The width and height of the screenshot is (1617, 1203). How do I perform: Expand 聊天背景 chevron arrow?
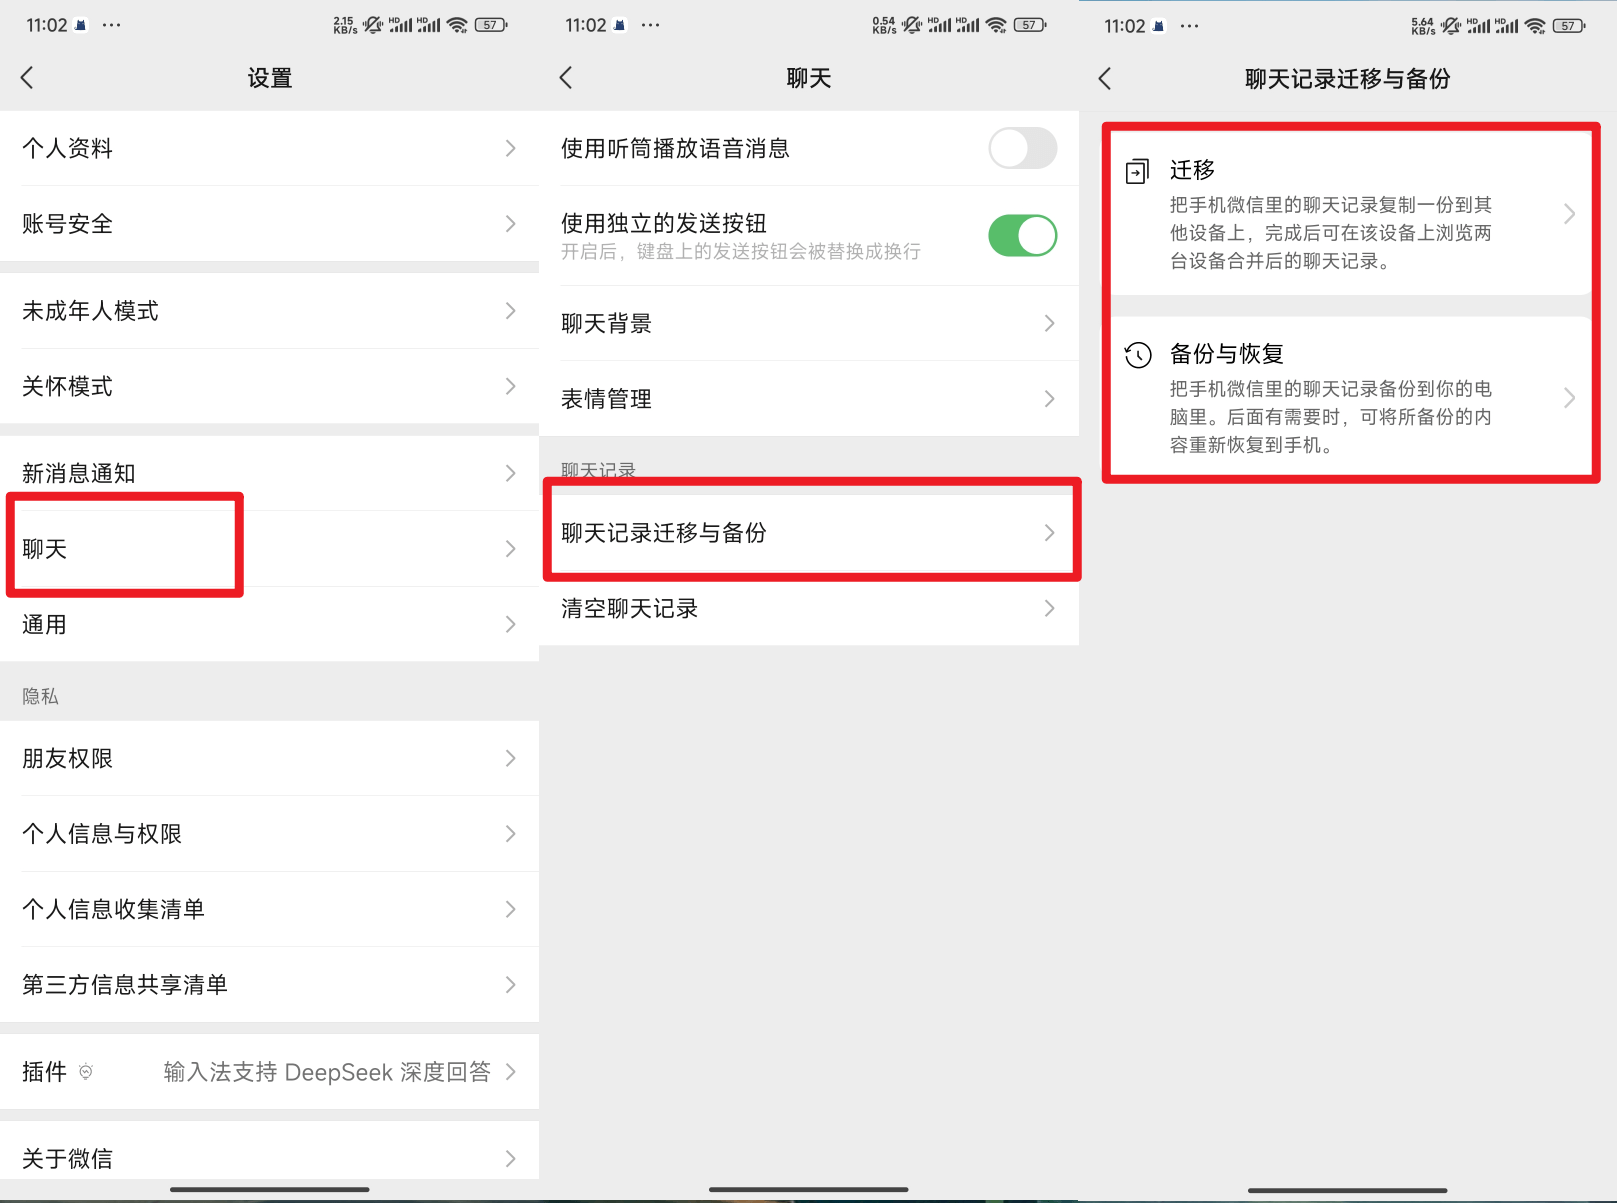[x=1049, y=323]
